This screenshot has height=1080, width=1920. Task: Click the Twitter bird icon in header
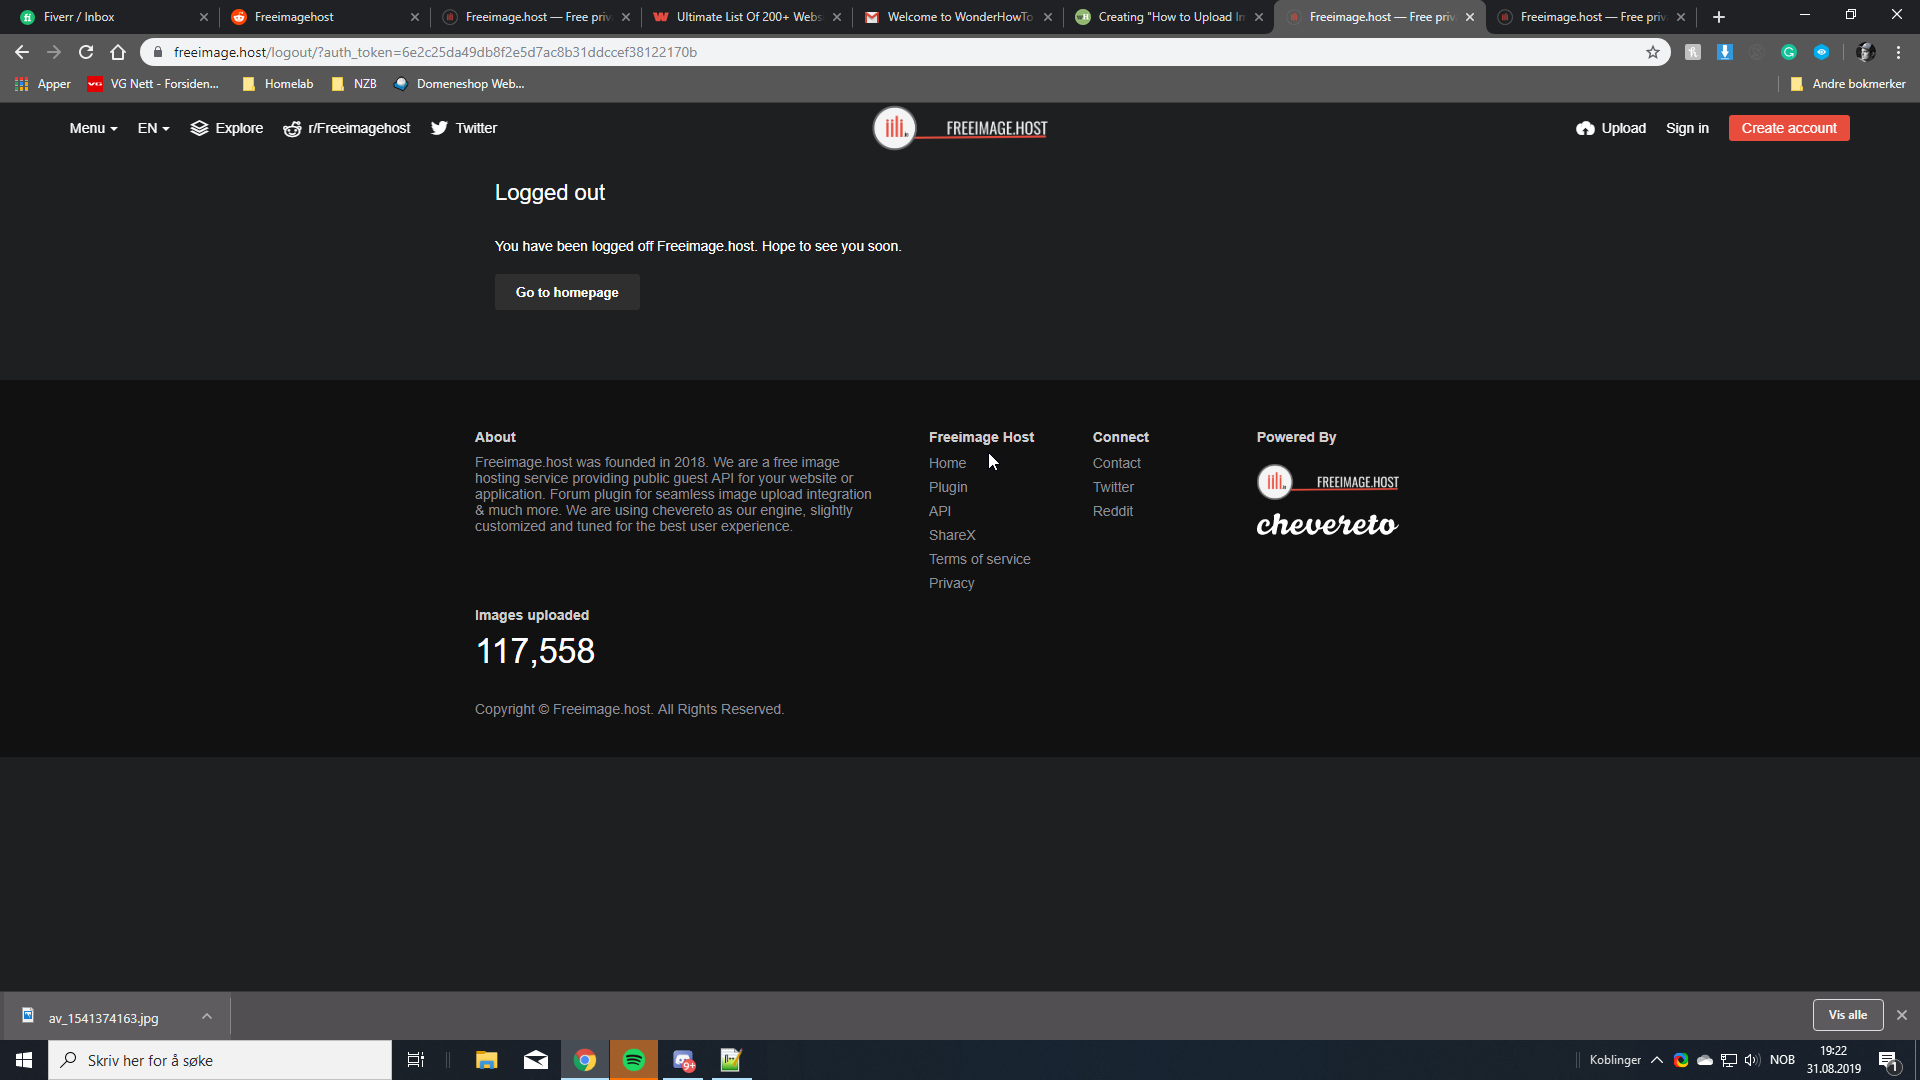click(x=439, y=128)
